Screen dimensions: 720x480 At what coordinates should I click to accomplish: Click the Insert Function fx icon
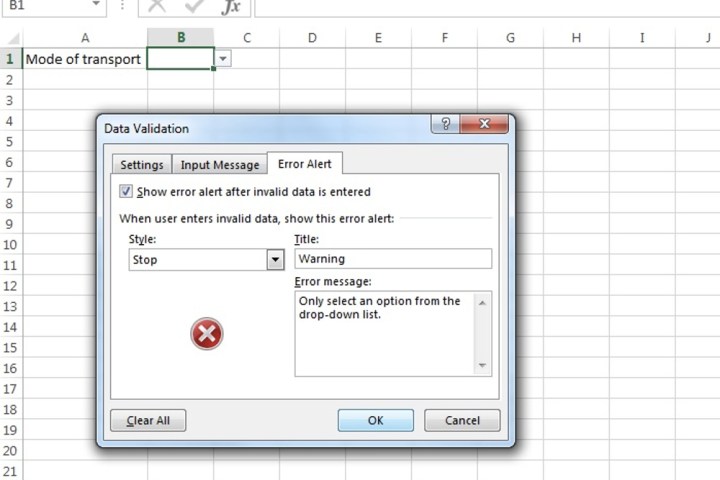[230, 7]
